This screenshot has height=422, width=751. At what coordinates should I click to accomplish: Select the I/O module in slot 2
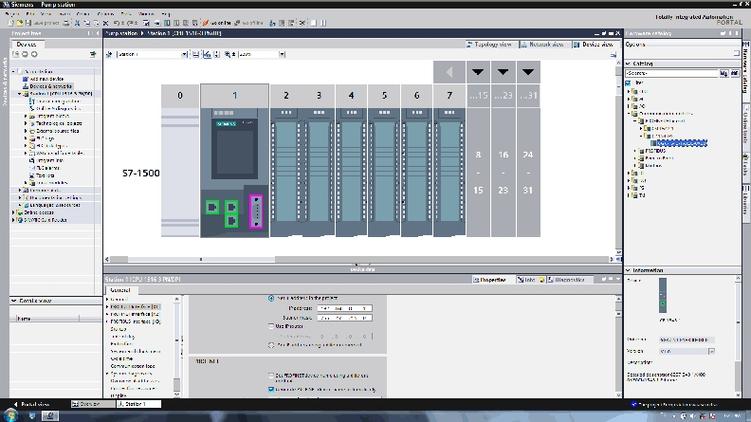tap(286, 172)
